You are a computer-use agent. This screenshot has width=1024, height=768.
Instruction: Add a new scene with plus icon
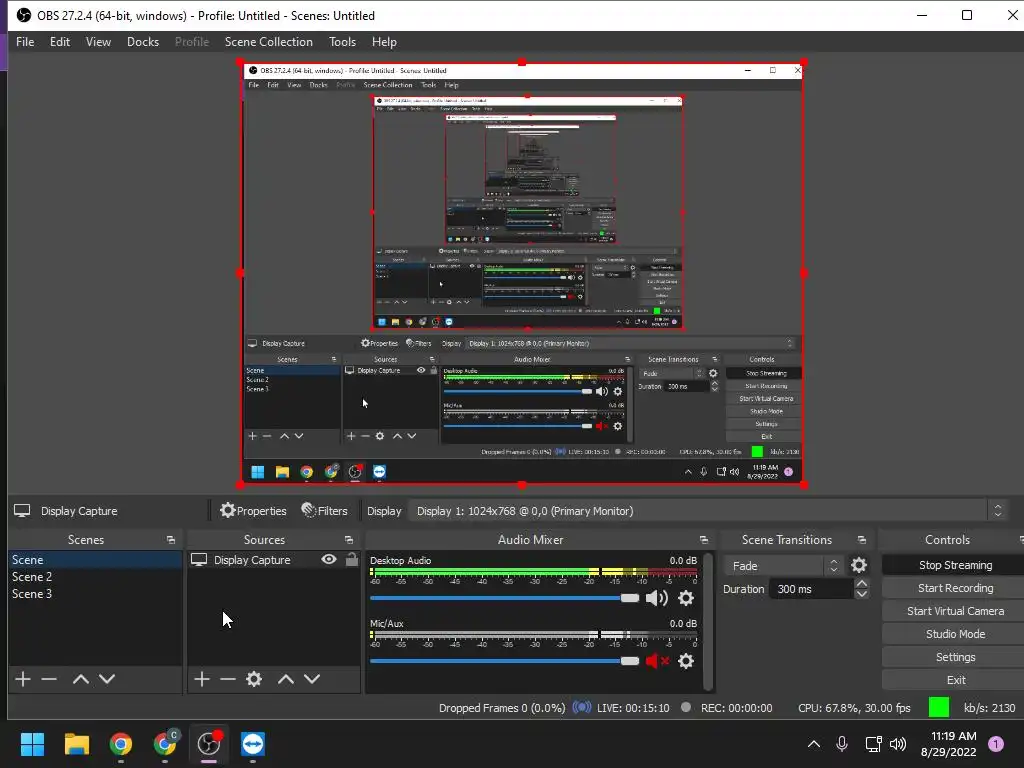(23, 679)
